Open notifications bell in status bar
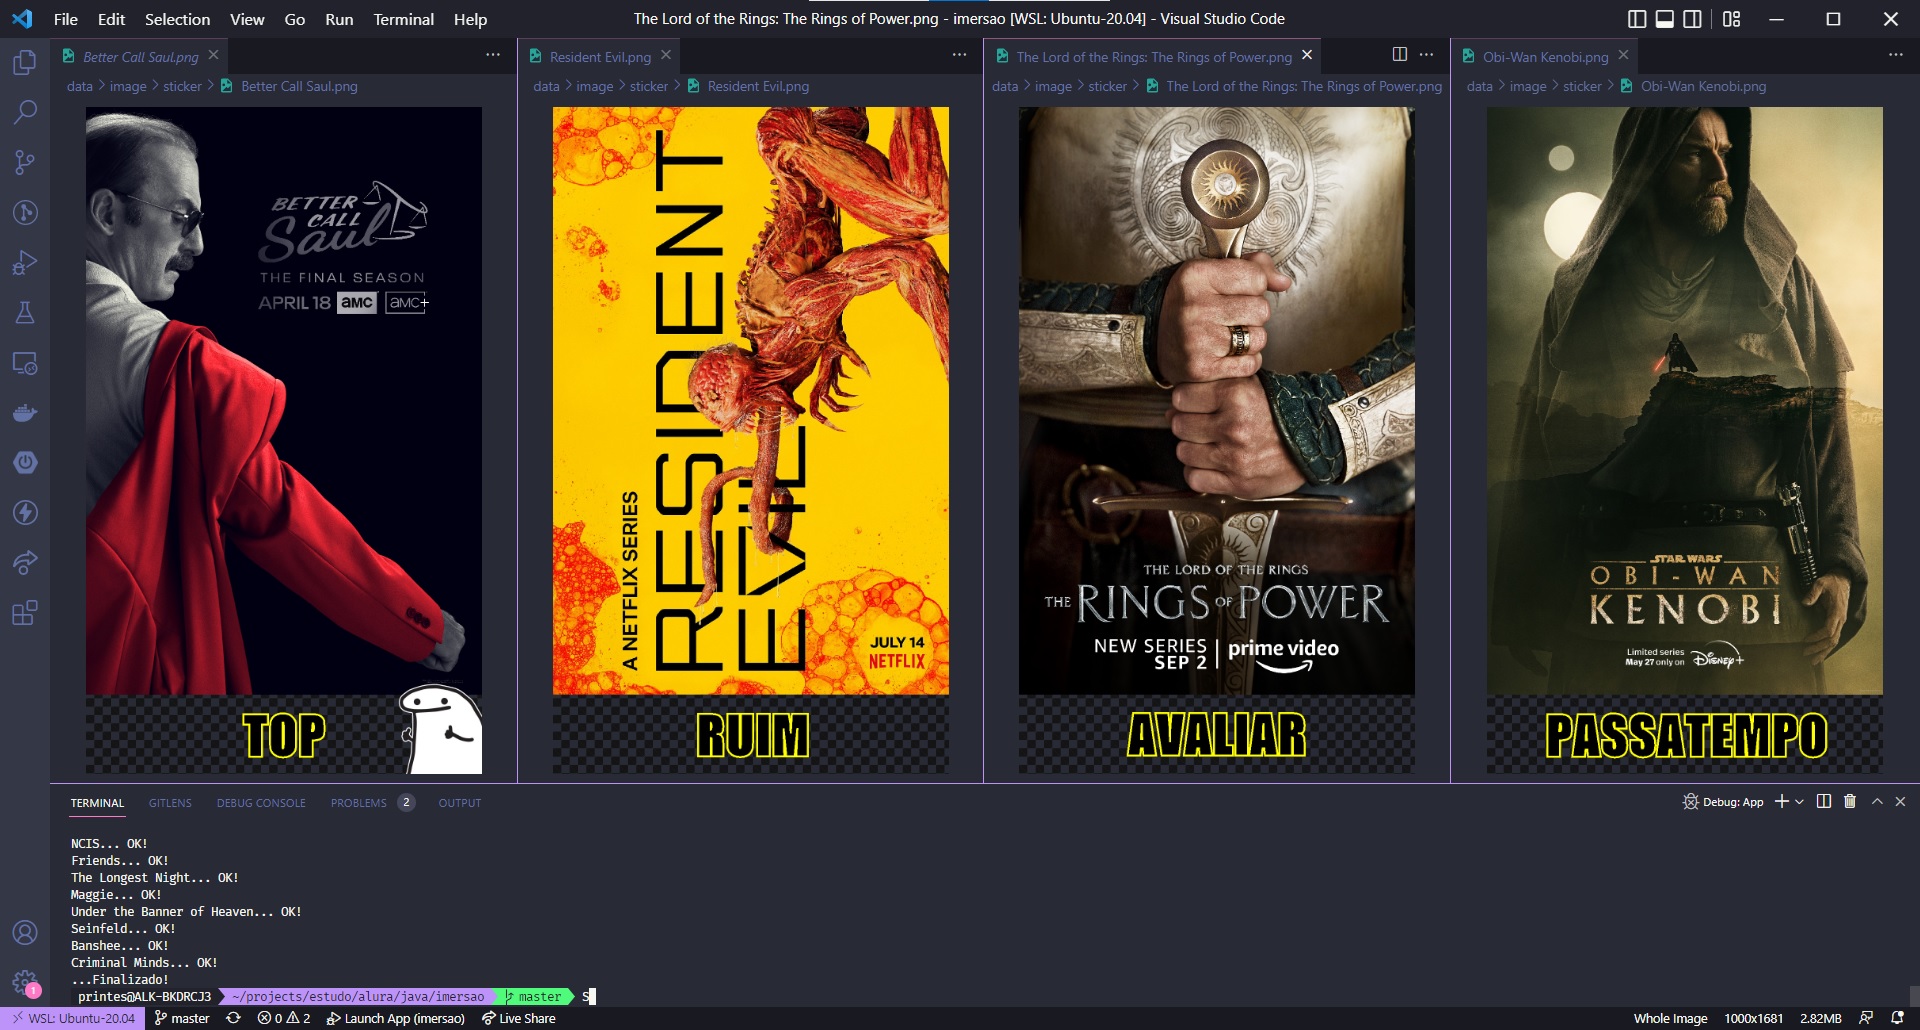This screenshot has width=1920, height=1030. coord(1897,1018)
